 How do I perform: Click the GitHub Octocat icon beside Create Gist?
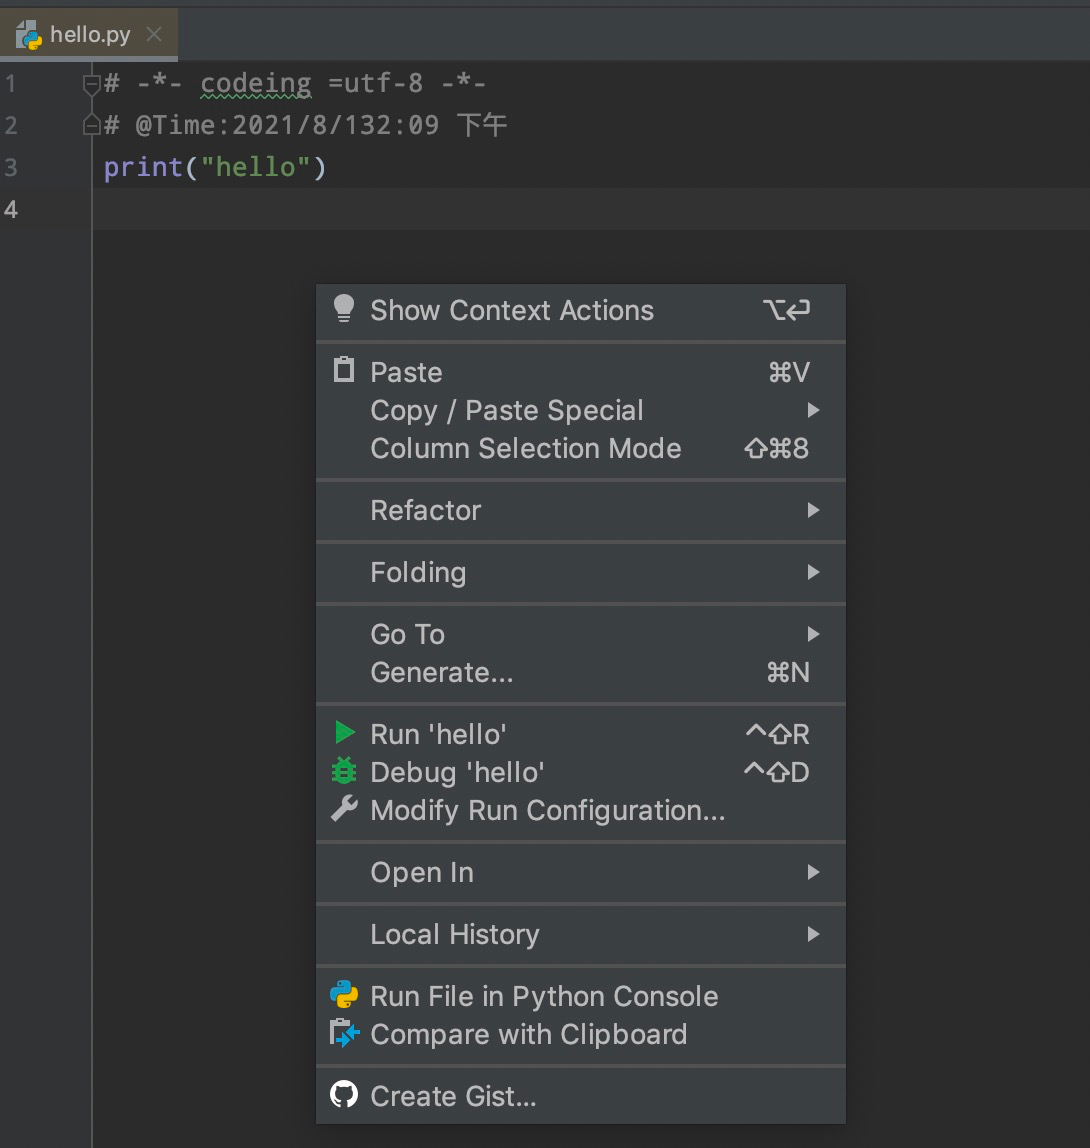coord(344,1096)
